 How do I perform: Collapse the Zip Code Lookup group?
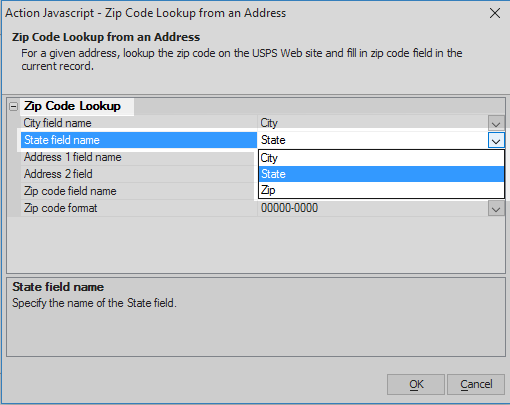pos(13,107)
